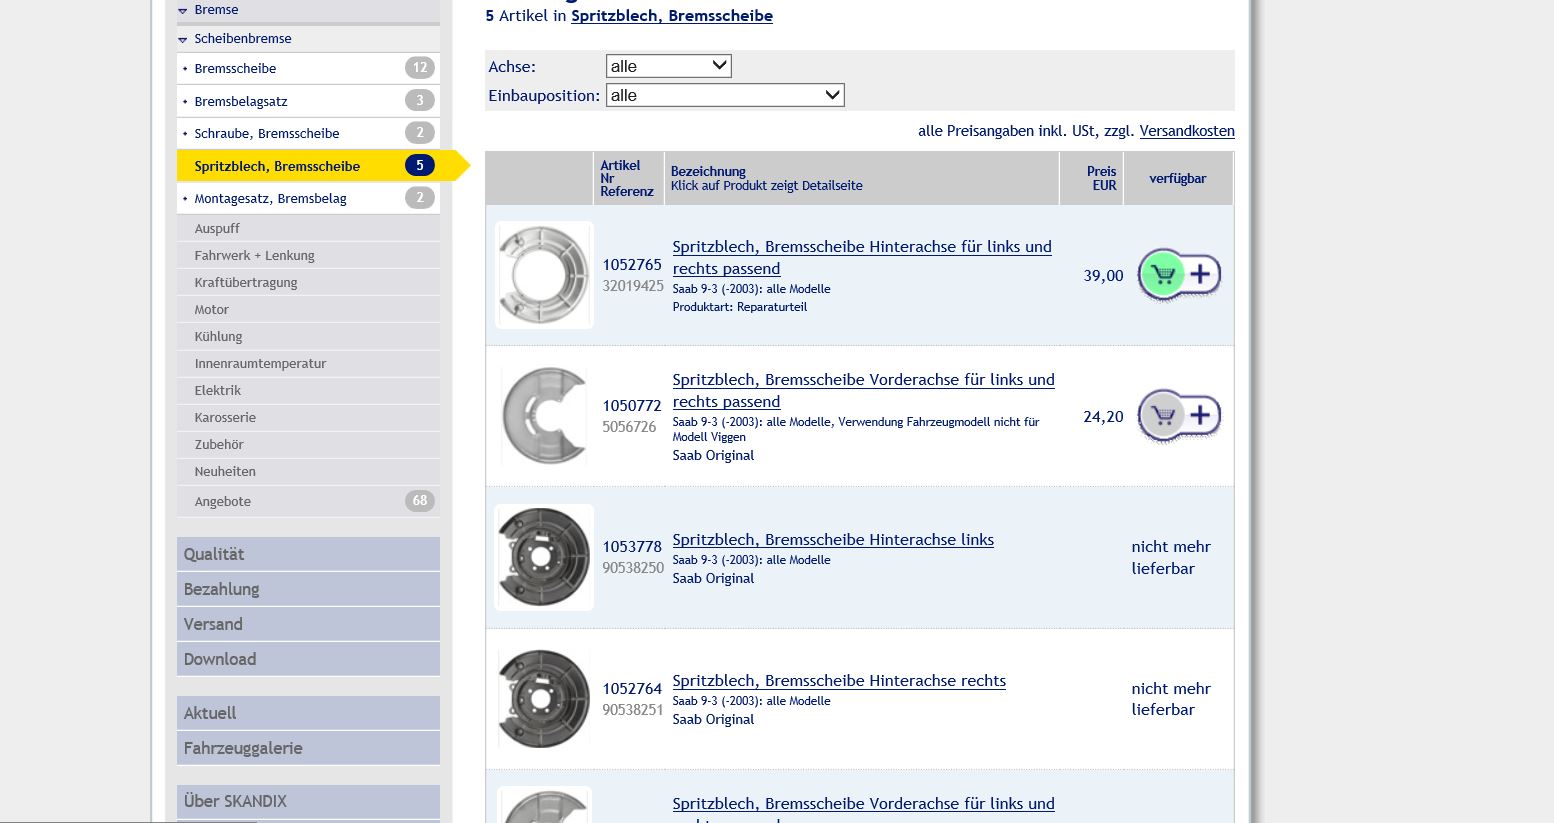This screenshot has height=823, width=1554.
Task: Open thumbnail of splash plate 1050772
Action: [544, 415]
